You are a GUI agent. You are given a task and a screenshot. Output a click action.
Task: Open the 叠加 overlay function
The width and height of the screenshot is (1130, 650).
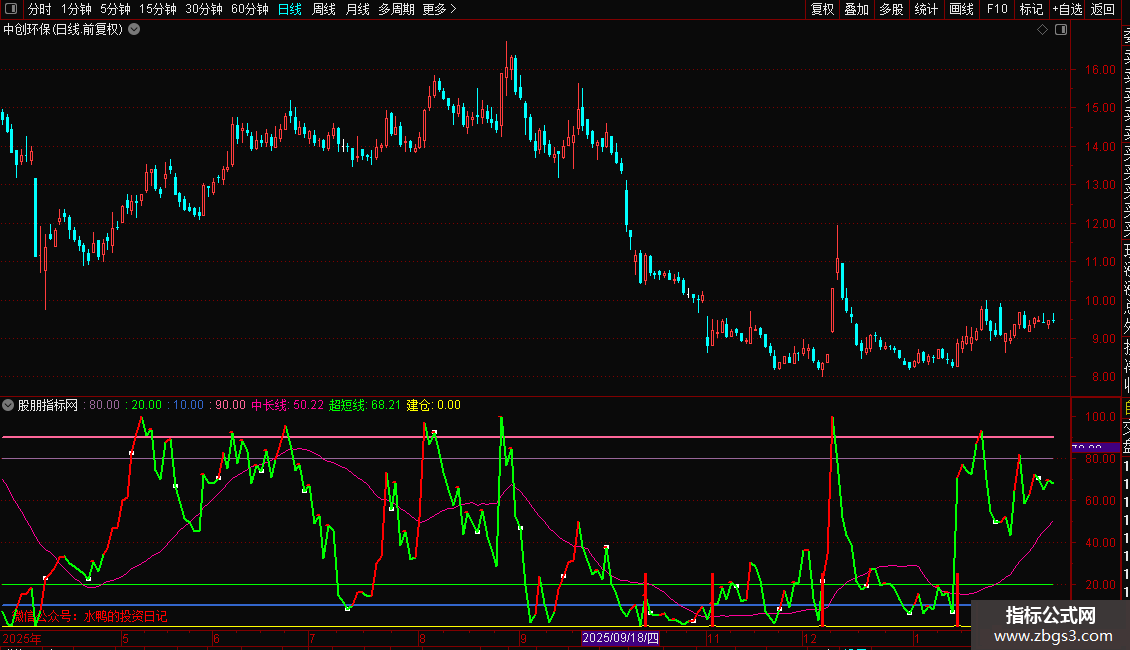pyautogui.click(x=856, y=10)
